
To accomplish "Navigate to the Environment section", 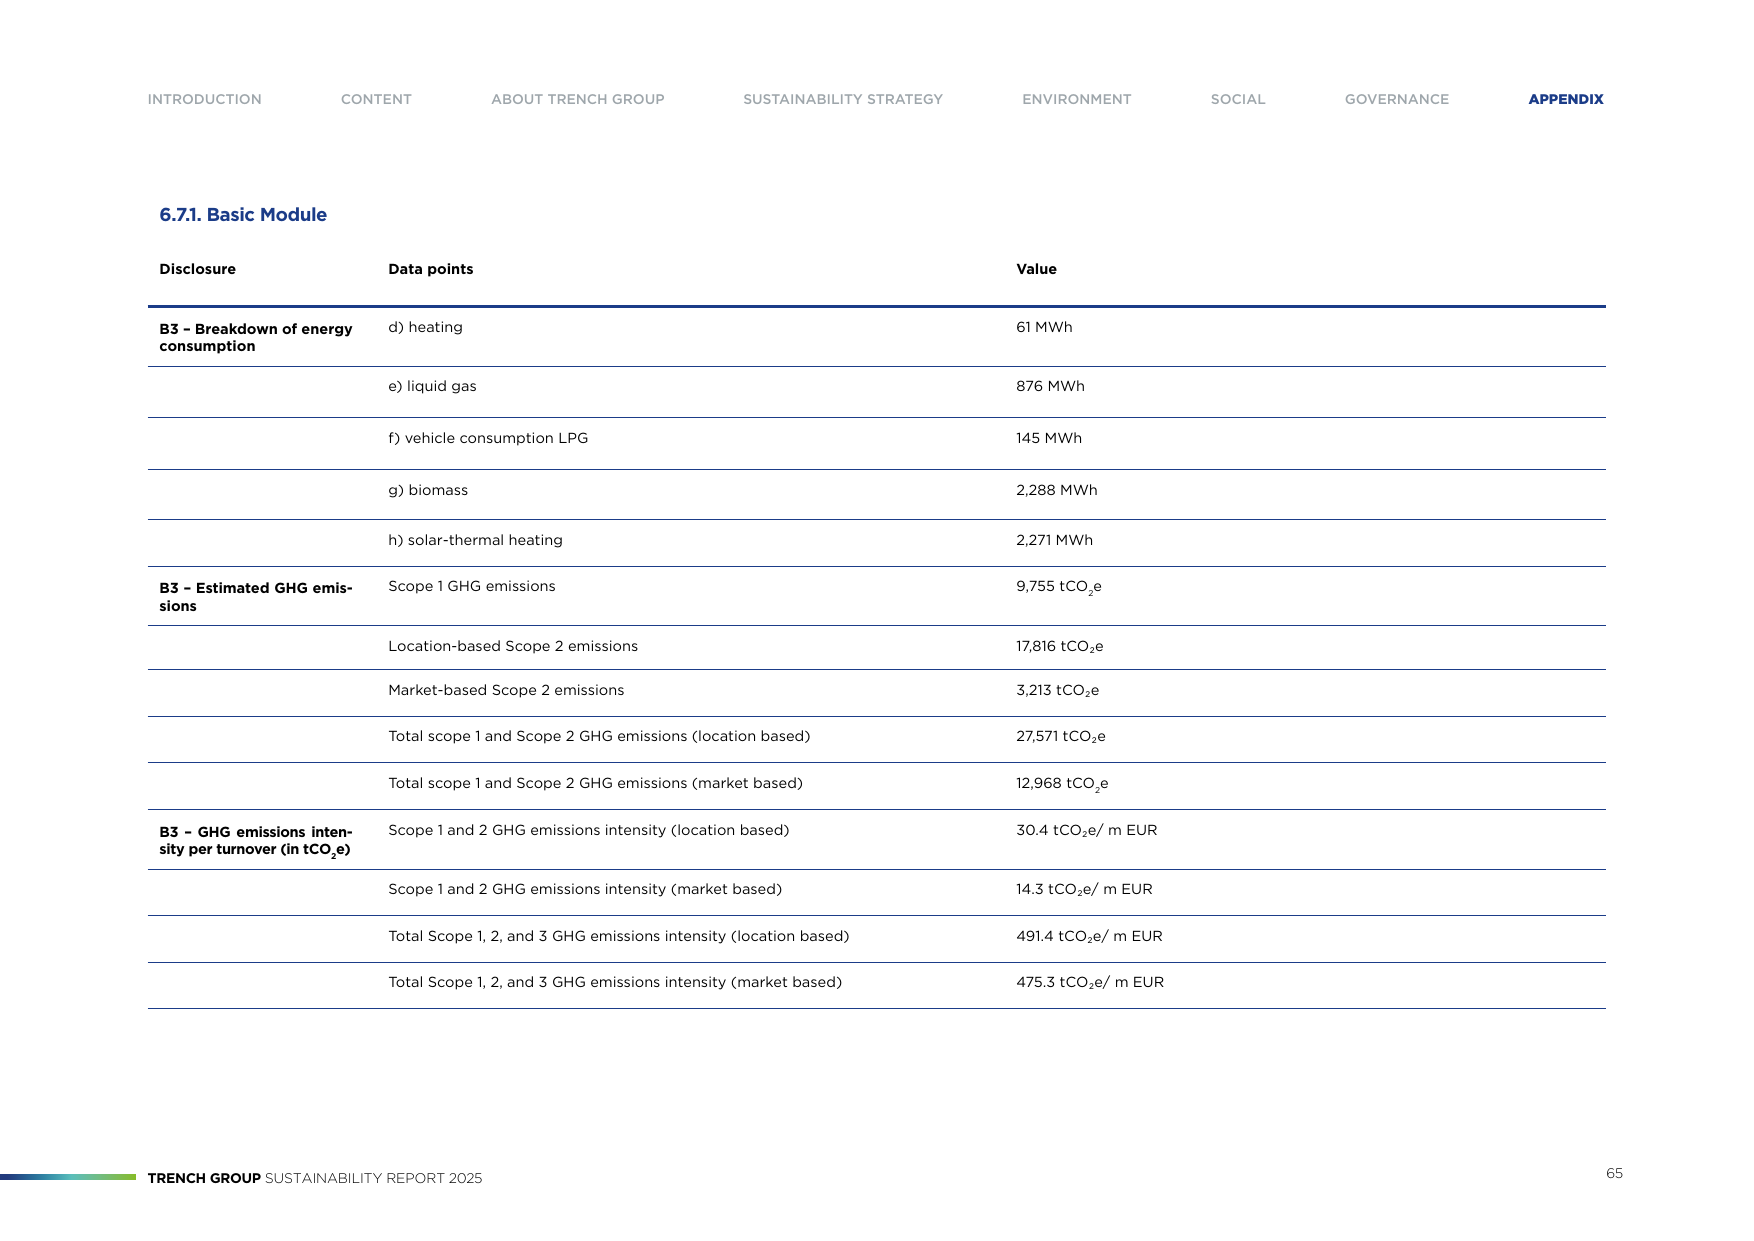I will coord(1077,99).
